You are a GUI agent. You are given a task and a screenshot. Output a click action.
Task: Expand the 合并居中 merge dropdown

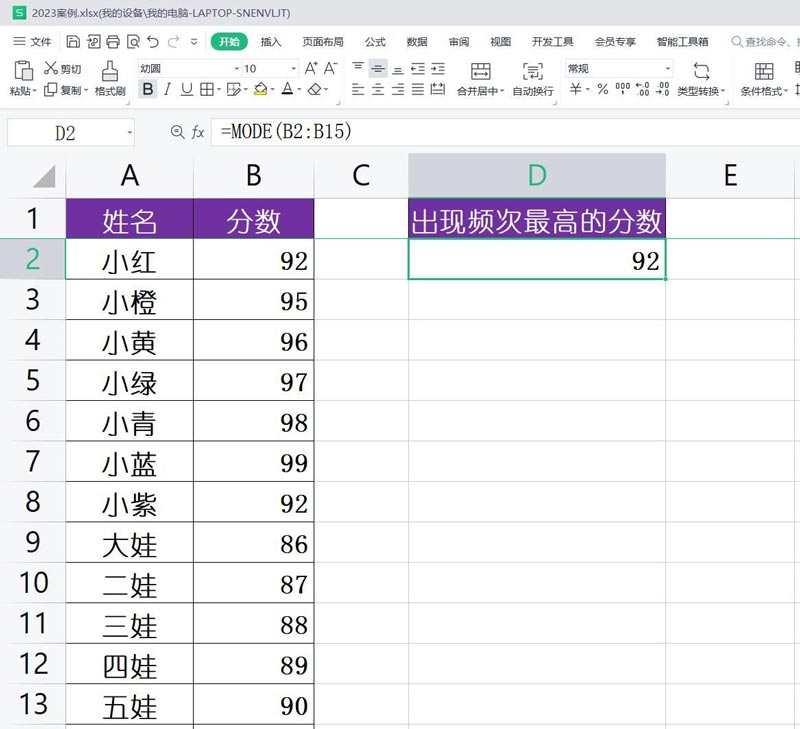click(x=502, y=91)
